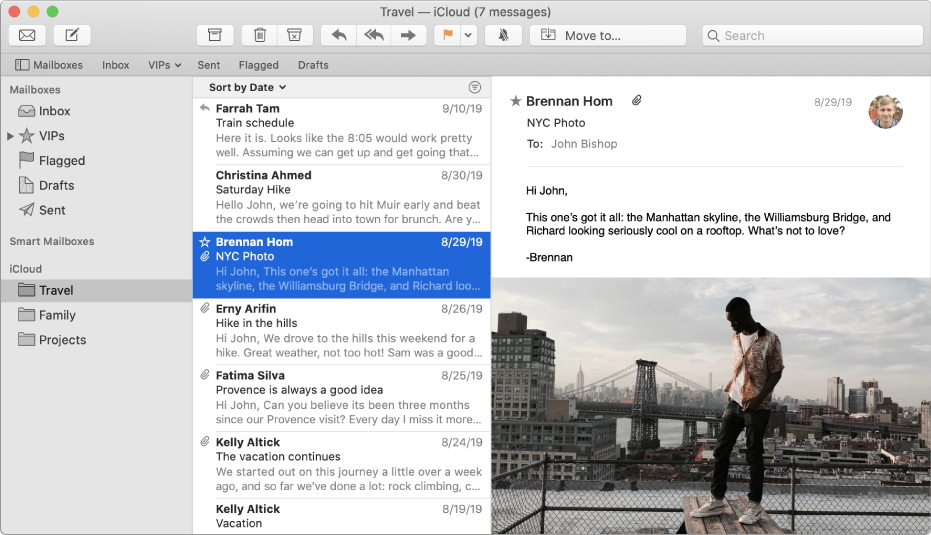931x535 pixels.
Task: Open the flag color dropdown arrow
Action: tap(468, 35)
